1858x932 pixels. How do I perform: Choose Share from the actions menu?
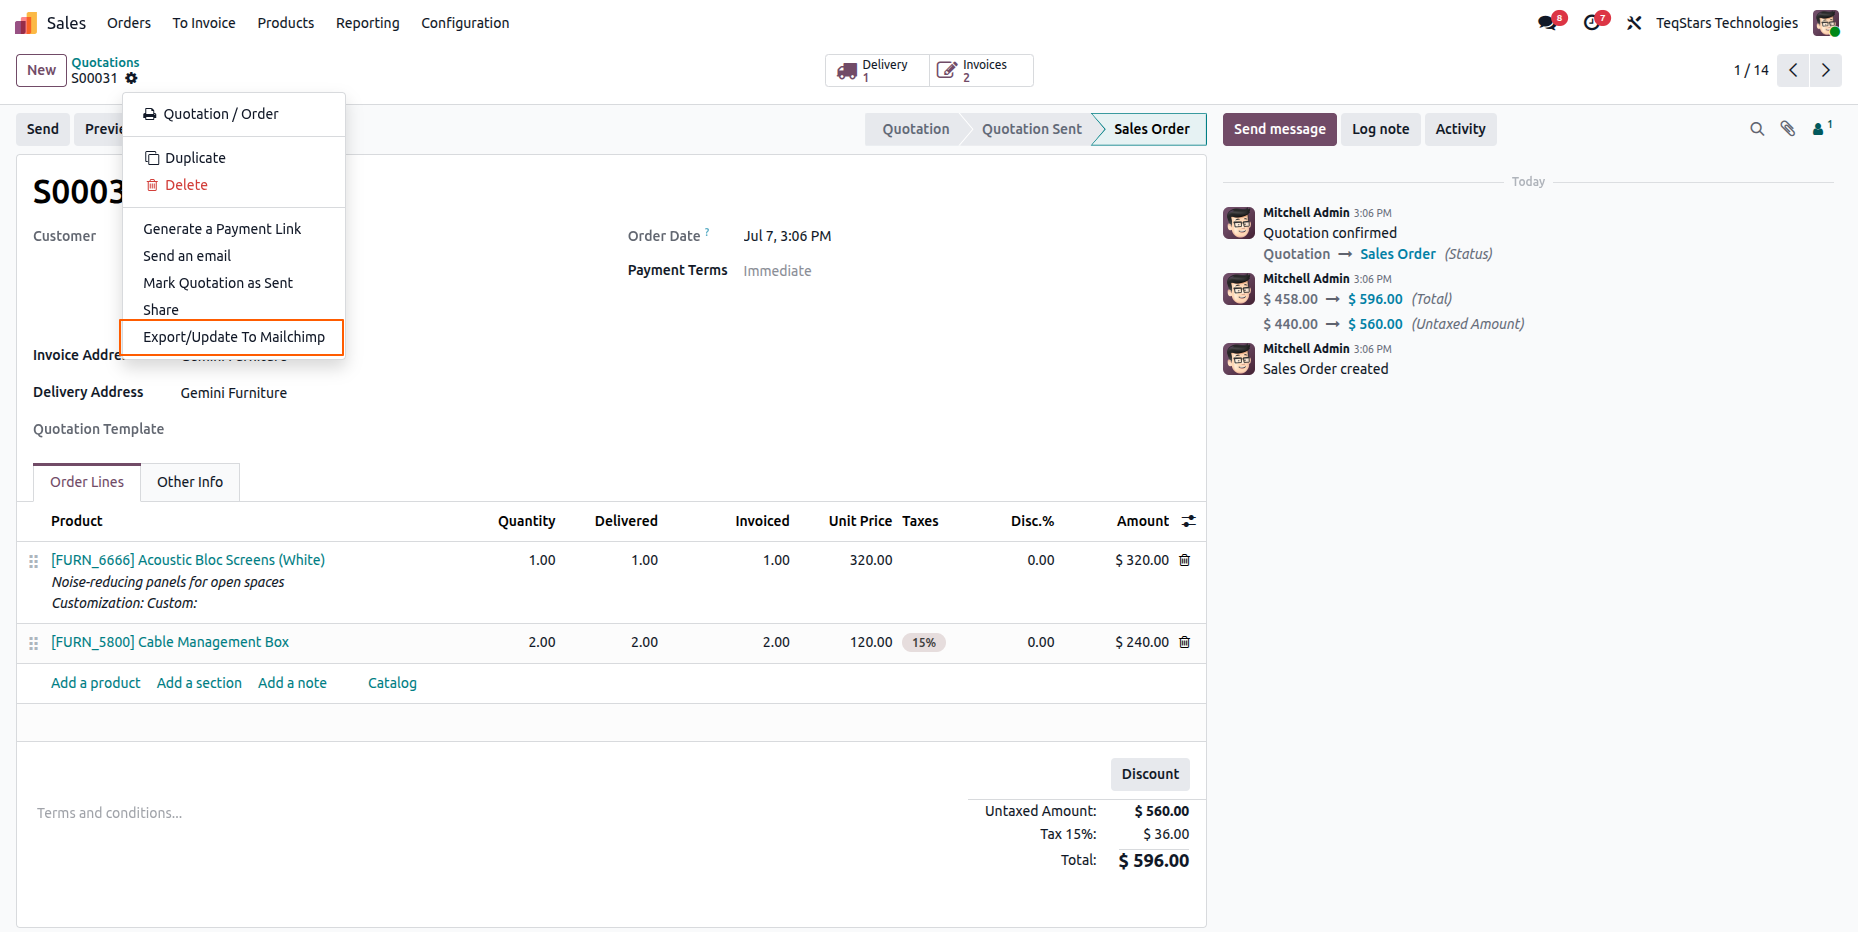pos(234,310)
